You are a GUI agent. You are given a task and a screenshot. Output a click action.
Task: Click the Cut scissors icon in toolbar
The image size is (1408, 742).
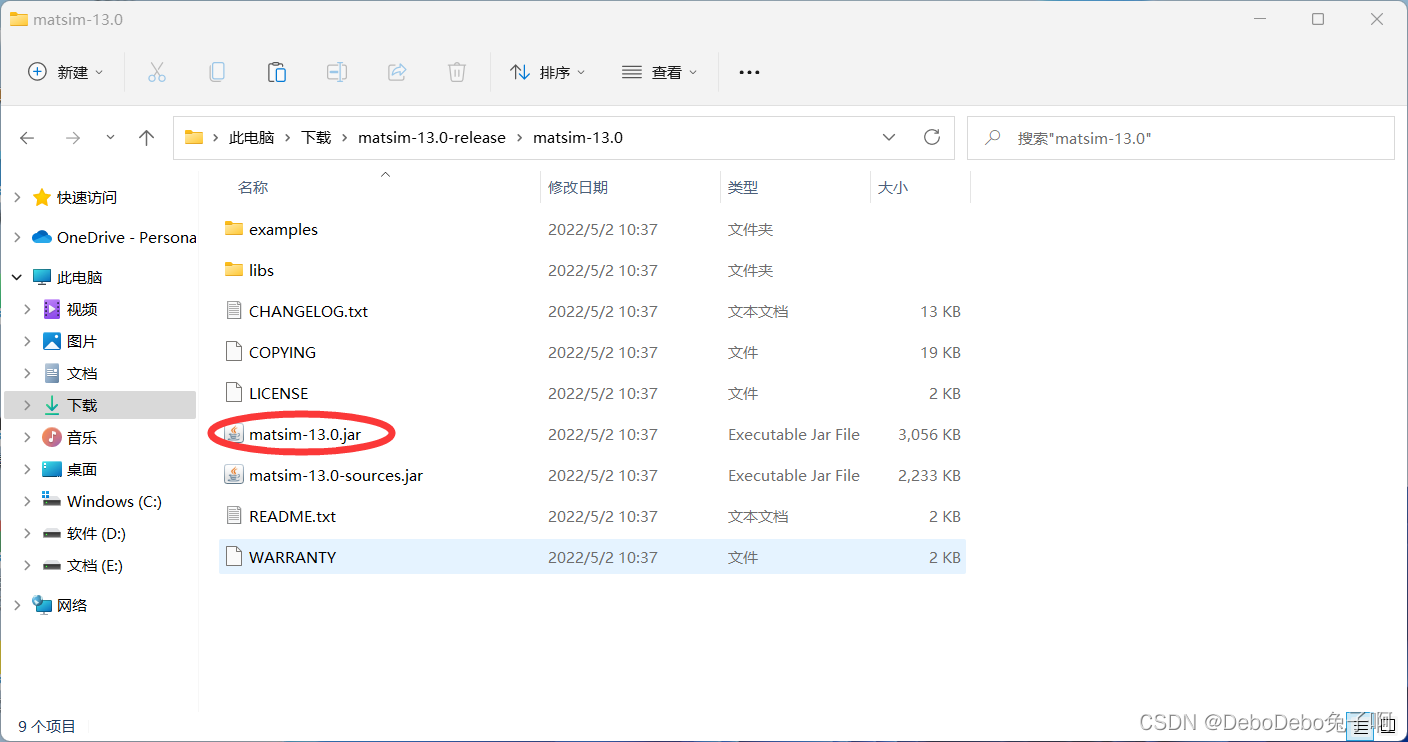156,72
